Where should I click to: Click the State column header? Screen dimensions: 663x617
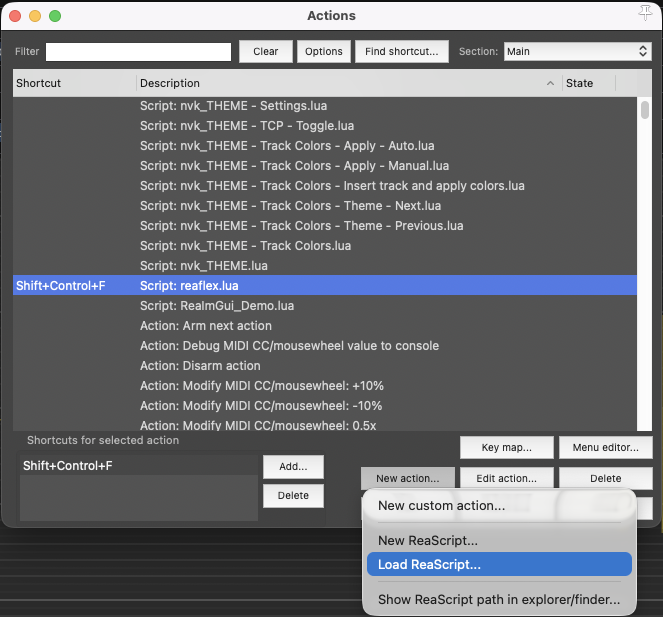pos(588,83)
